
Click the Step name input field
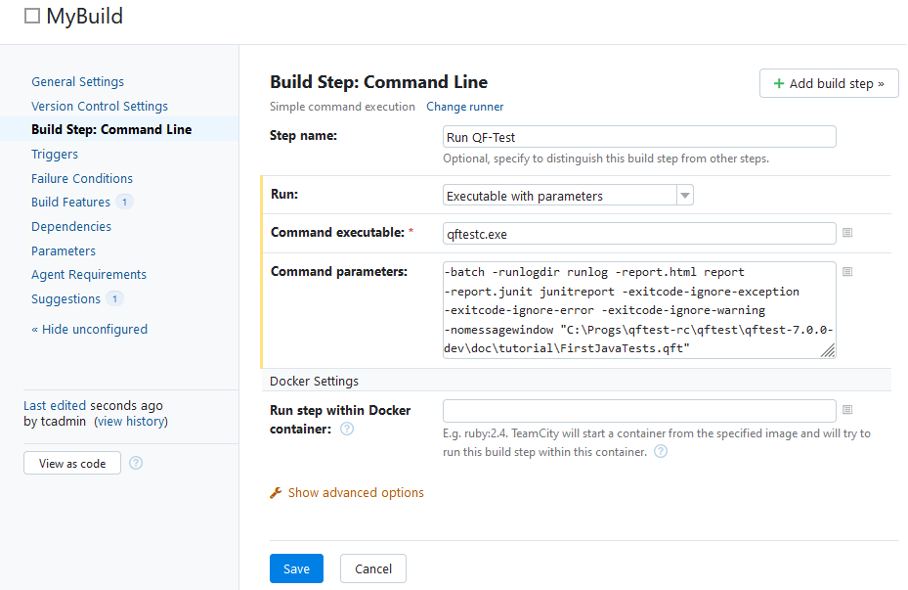pos(639,137)
